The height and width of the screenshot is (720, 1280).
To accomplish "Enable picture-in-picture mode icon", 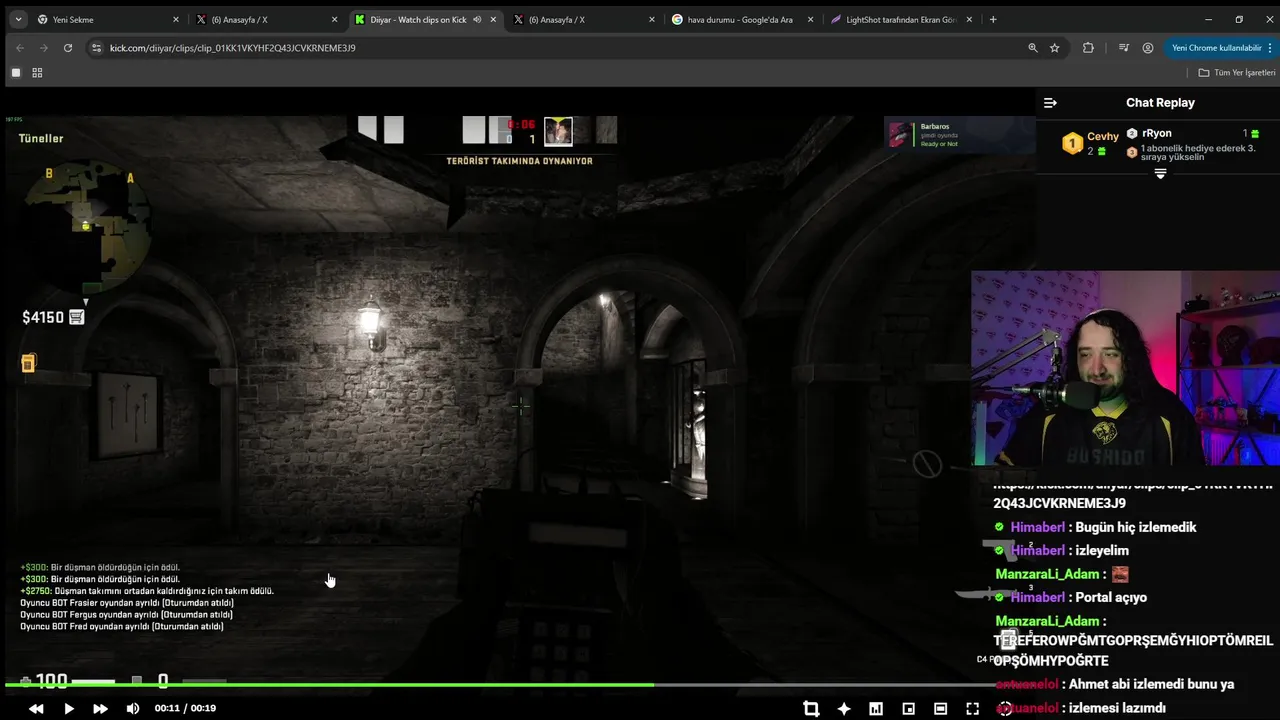I will (x=908, y=708).
